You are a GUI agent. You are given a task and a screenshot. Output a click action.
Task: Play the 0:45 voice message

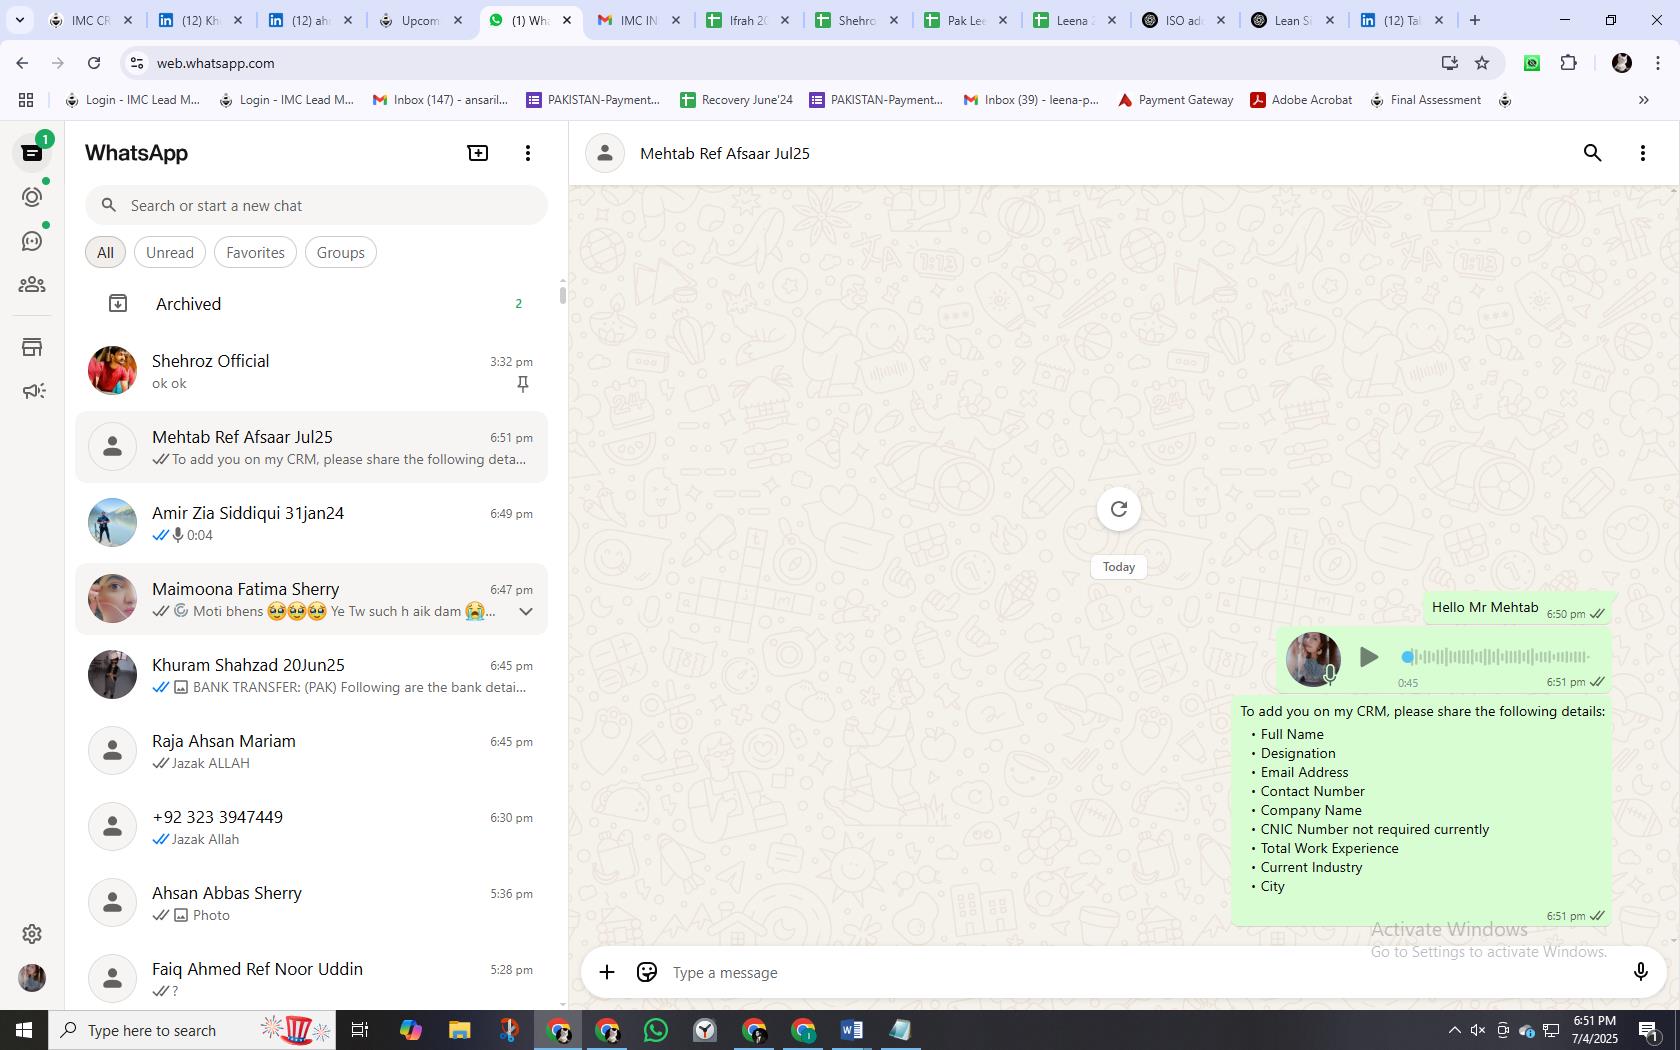pyautogui.click(x=1369, y=657)
